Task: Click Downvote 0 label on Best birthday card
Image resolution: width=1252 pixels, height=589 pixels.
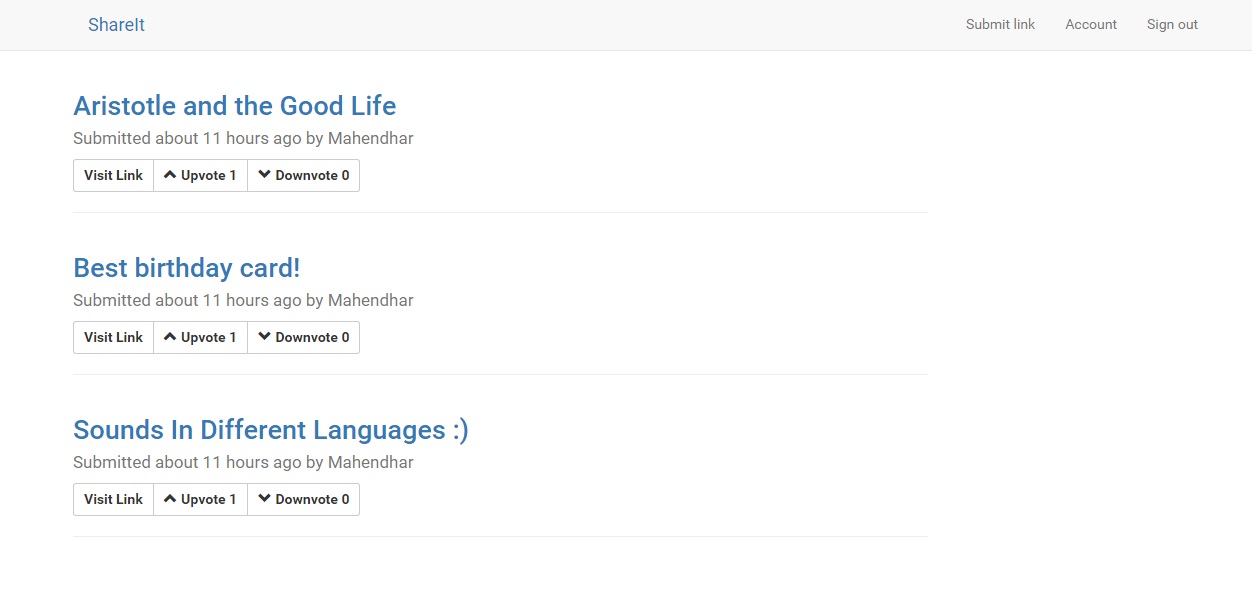Action: point(312,337)
